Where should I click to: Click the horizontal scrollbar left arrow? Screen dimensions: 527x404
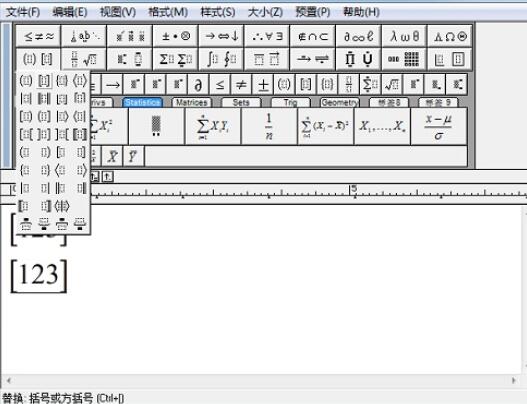(x=9, y=380)
